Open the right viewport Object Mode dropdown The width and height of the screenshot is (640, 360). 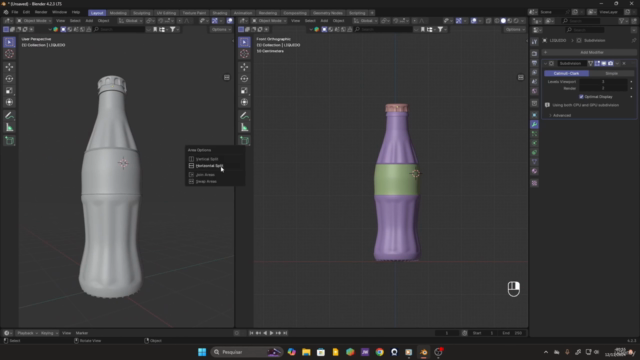coord(269,20)
